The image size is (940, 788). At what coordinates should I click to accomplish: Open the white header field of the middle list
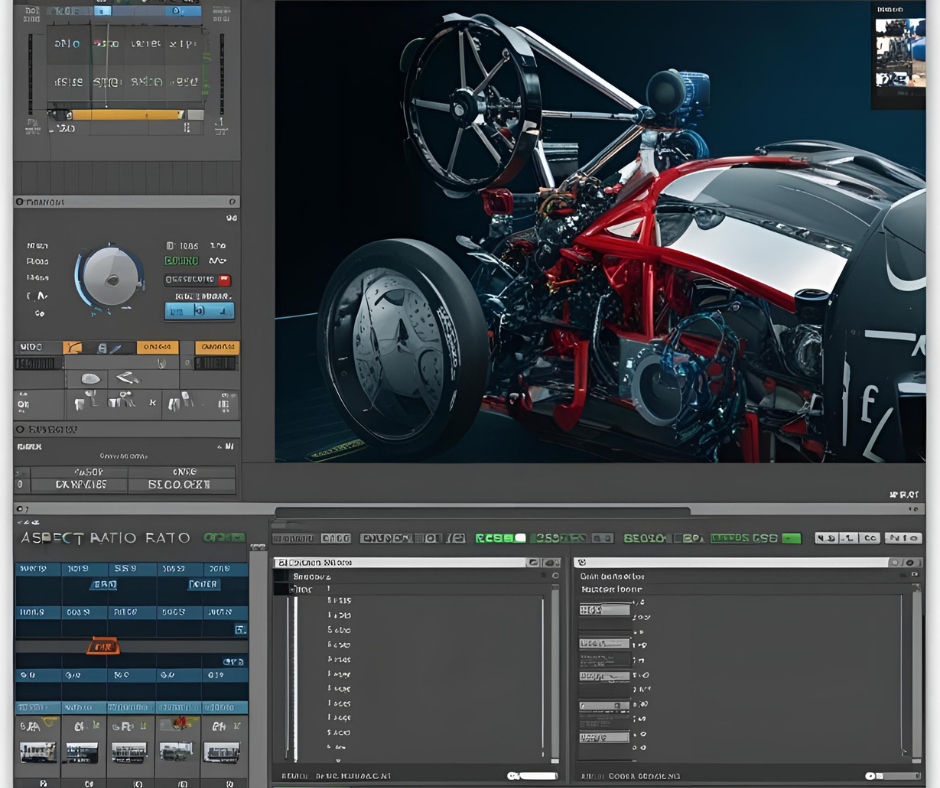click(400, 563)
